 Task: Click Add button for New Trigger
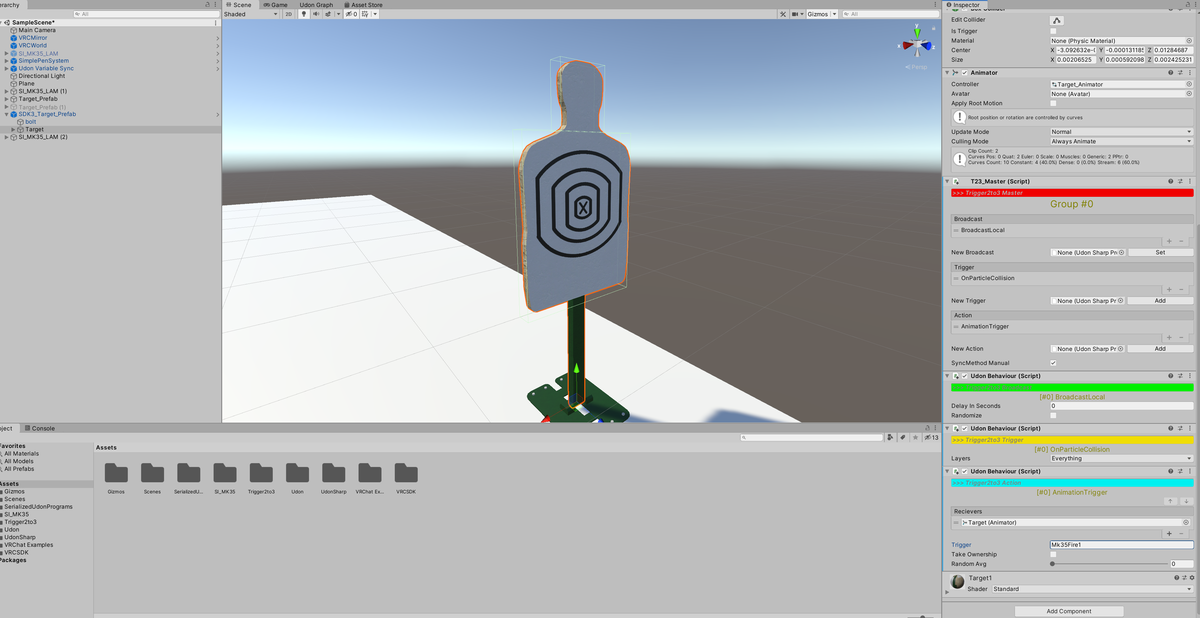(x=1160, y=301)
